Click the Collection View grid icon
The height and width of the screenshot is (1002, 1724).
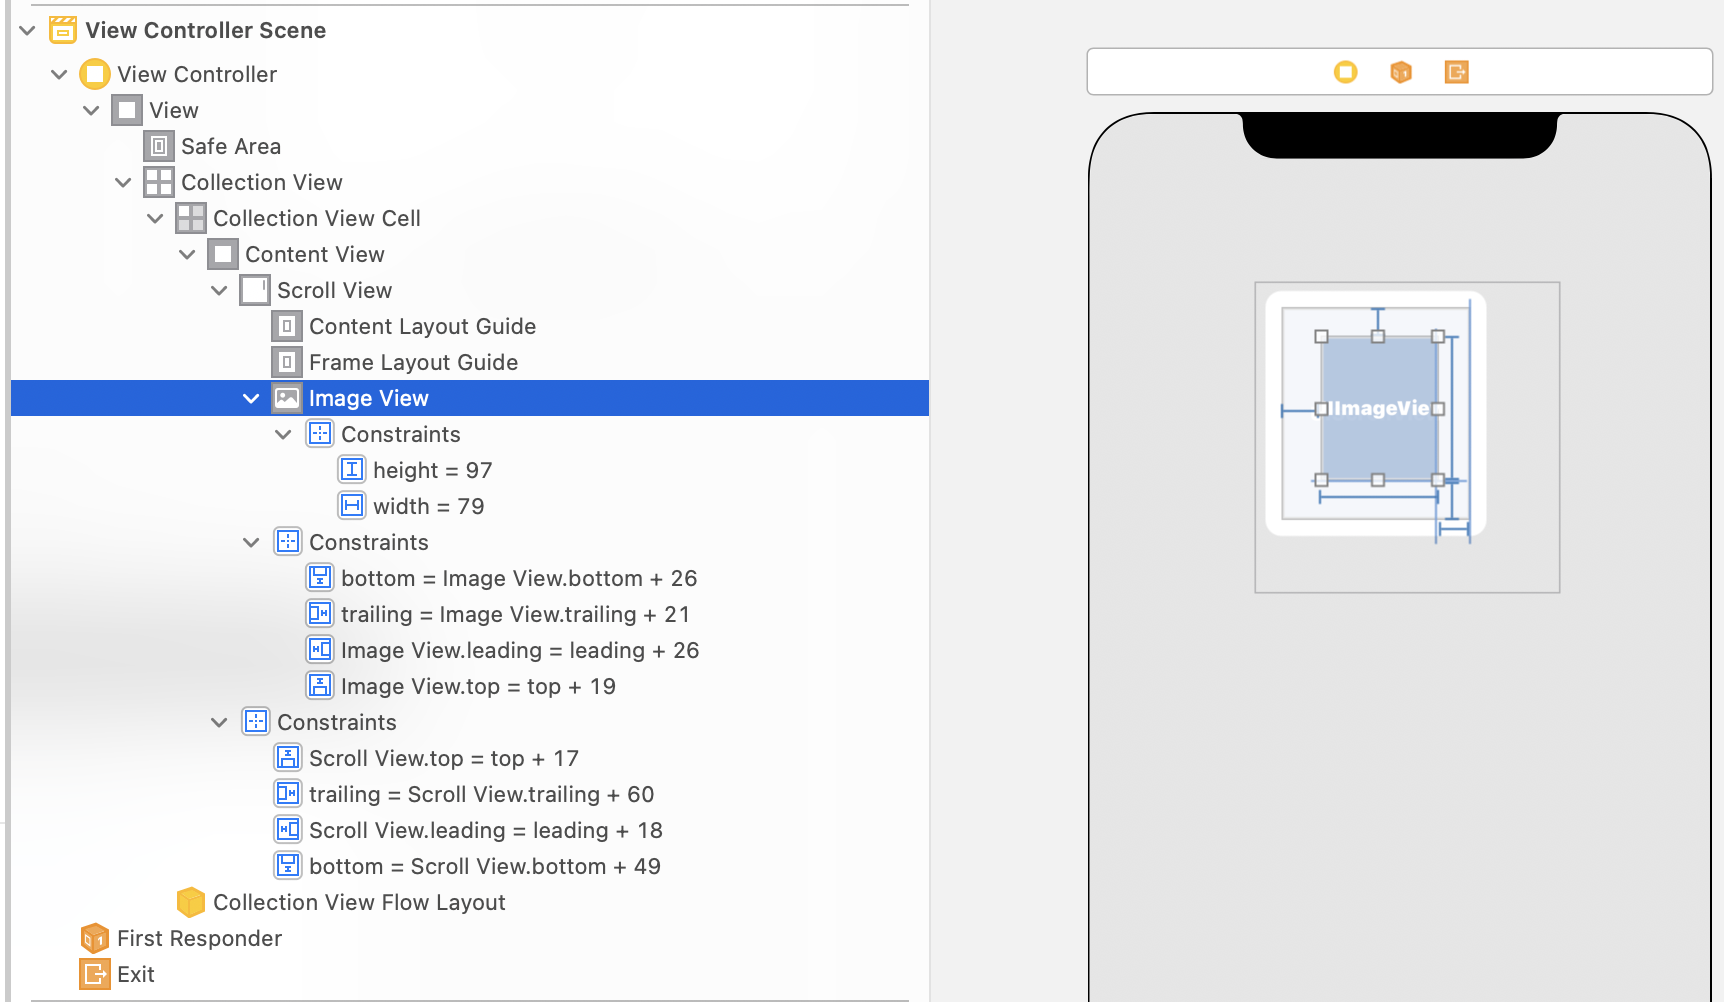pos(159,182)
